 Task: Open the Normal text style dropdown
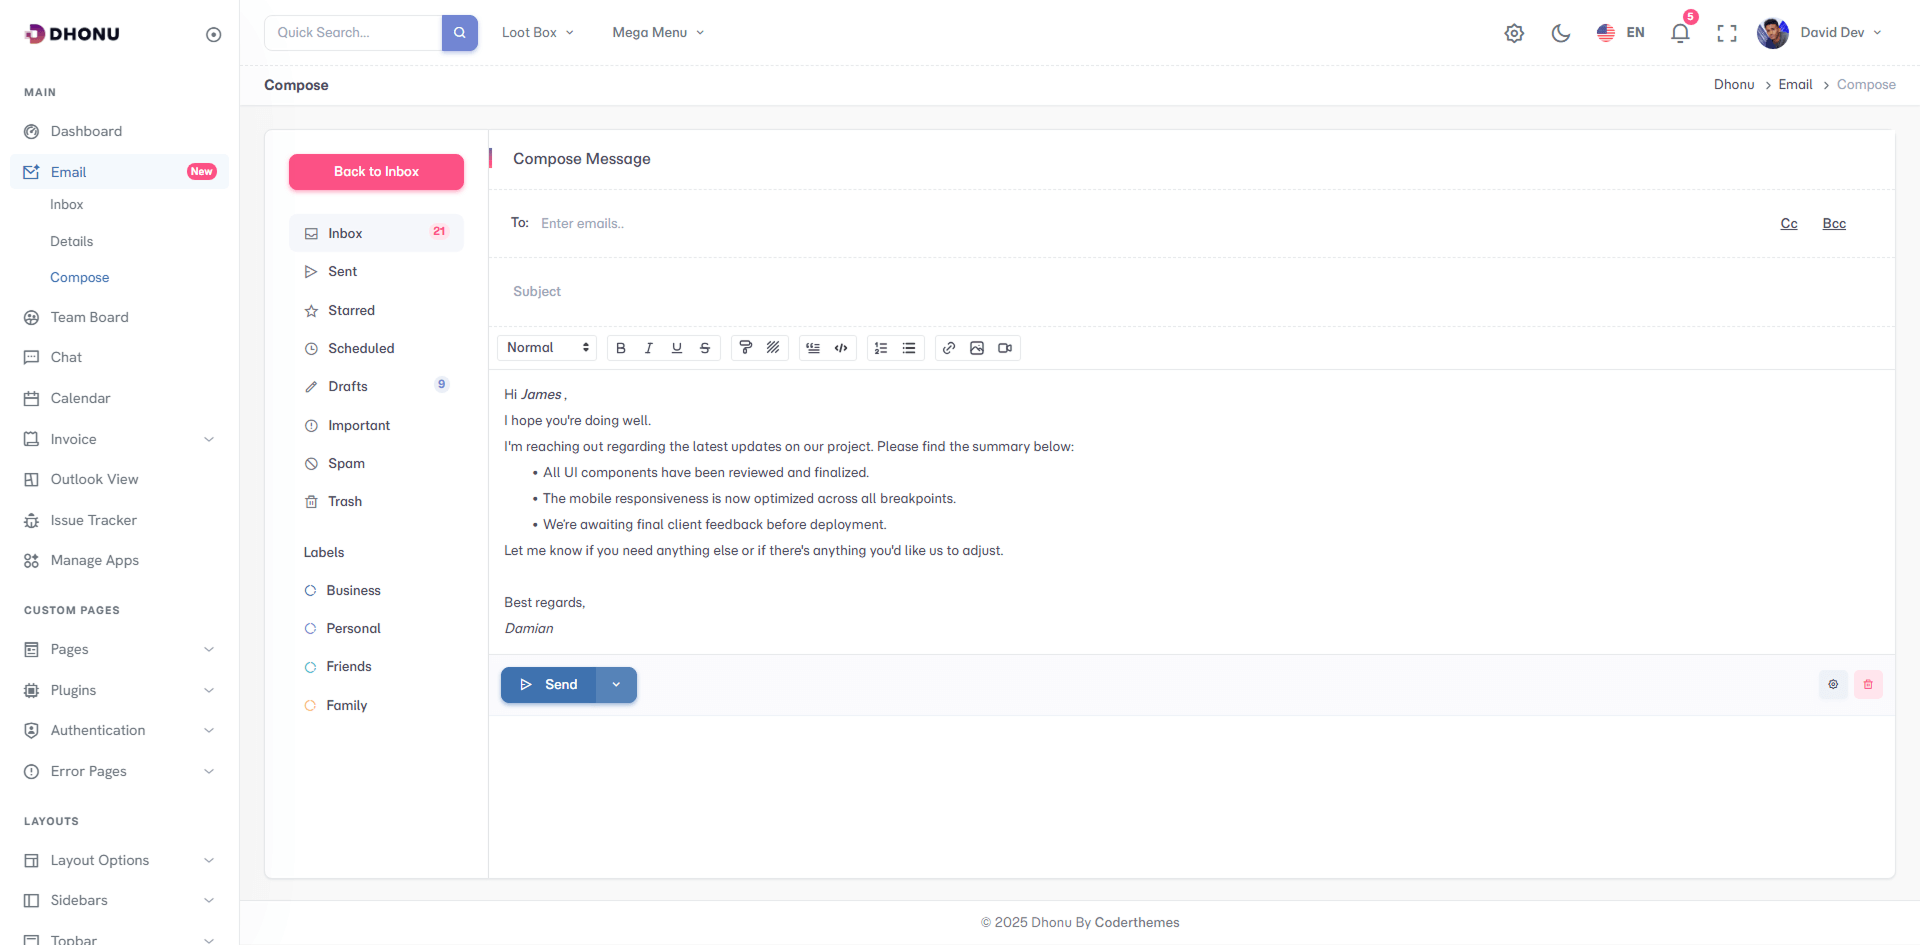coord(547,348)
